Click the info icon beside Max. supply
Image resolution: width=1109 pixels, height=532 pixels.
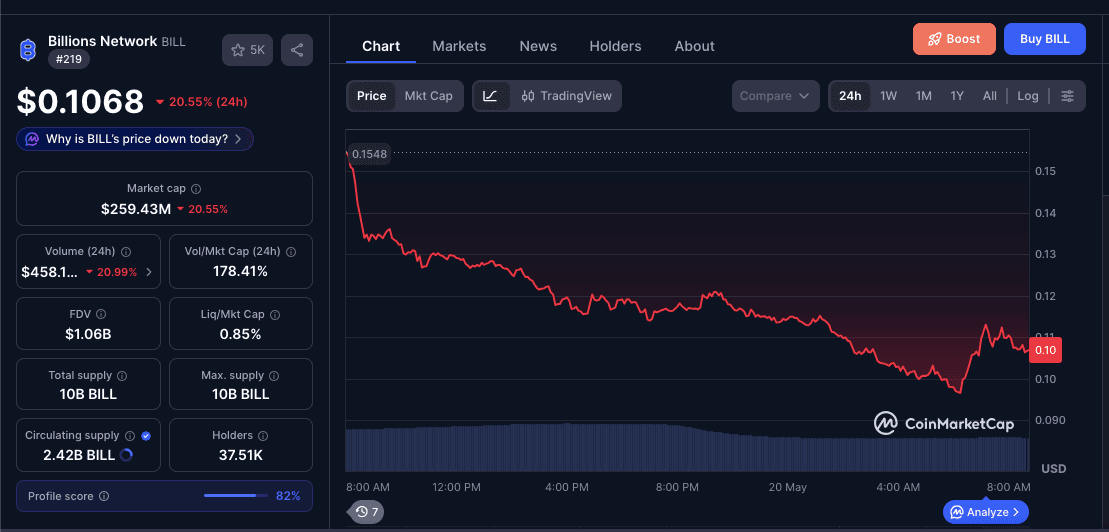pos(274,376)
